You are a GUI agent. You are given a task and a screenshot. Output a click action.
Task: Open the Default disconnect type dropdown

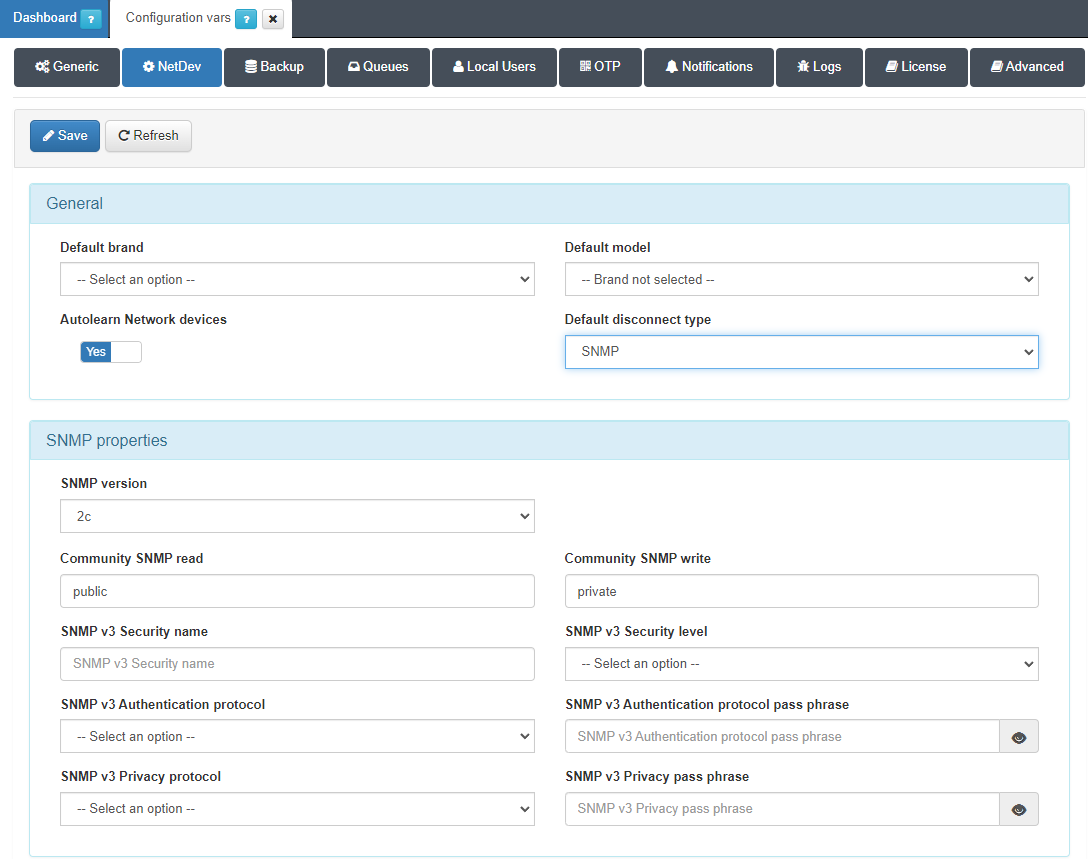point(801,352)
